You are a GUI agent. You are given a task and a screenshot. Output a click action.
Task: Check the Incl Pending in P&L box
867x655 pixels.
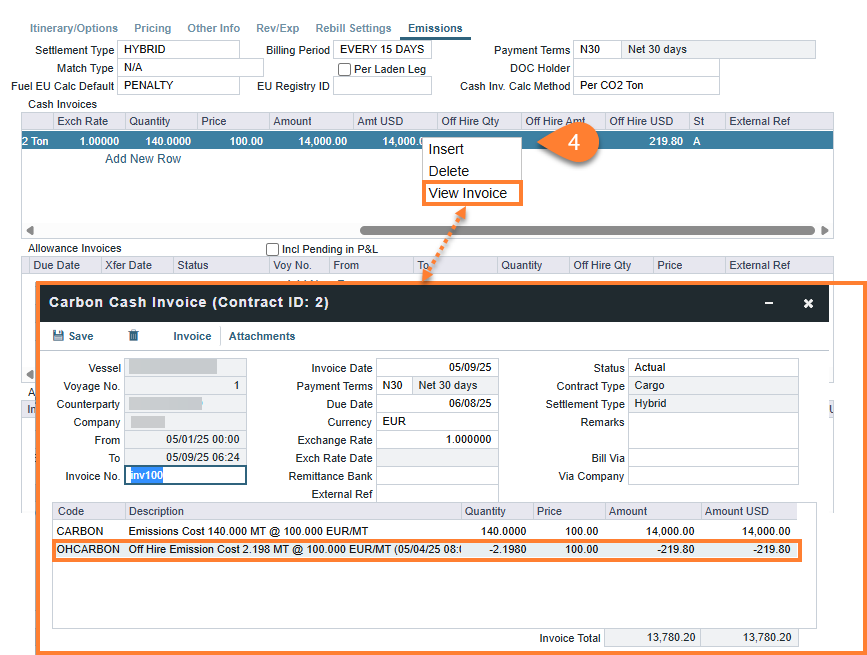272,249
